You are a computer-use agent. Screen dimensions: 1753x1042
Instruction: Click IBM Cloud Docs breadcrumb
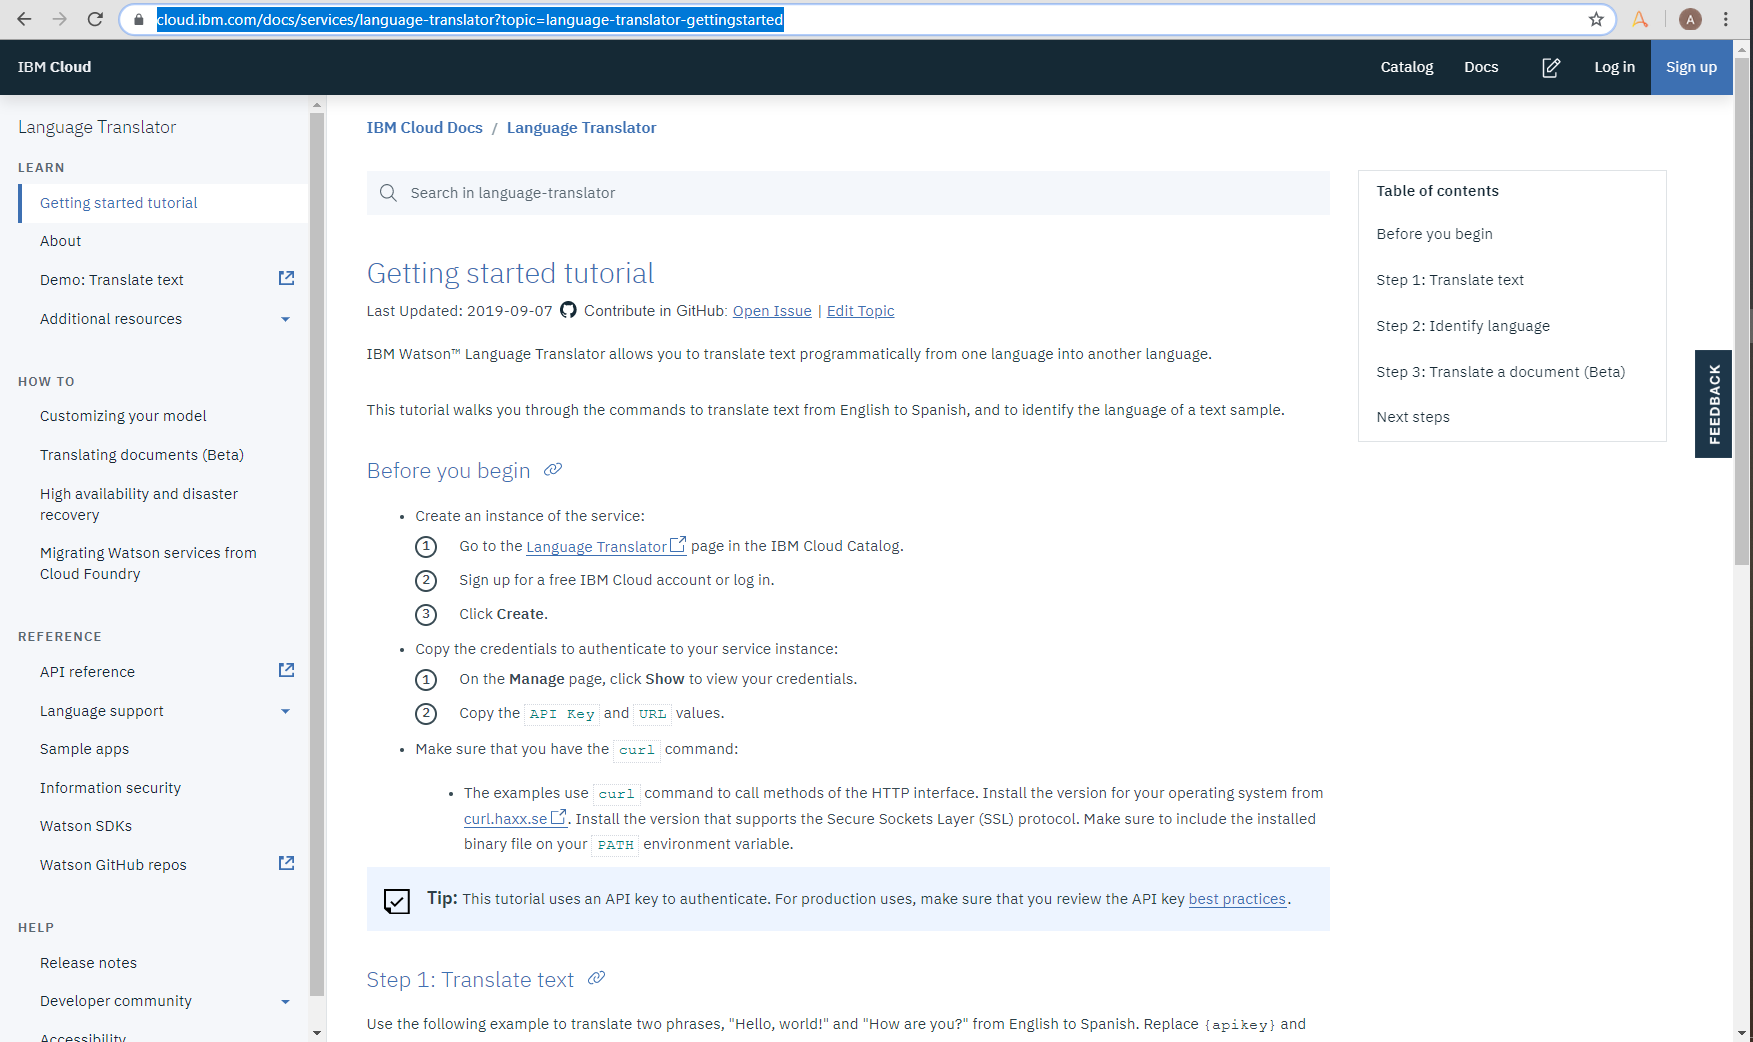(x=424, y=128)
